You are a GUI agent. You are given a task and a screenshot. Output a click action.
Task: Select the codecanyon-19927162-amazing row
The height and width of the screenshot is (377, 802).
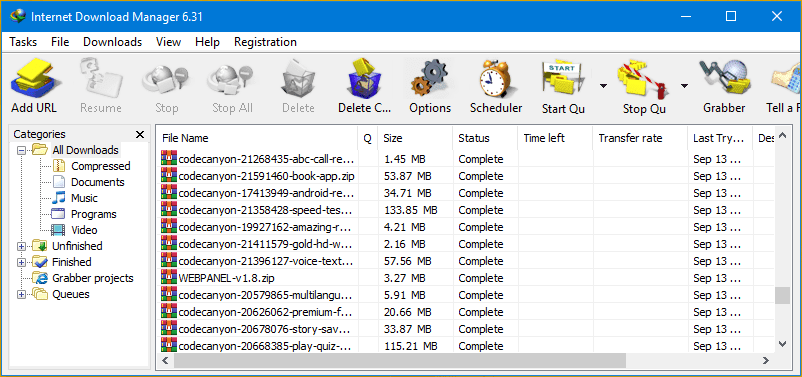point(465,227)
